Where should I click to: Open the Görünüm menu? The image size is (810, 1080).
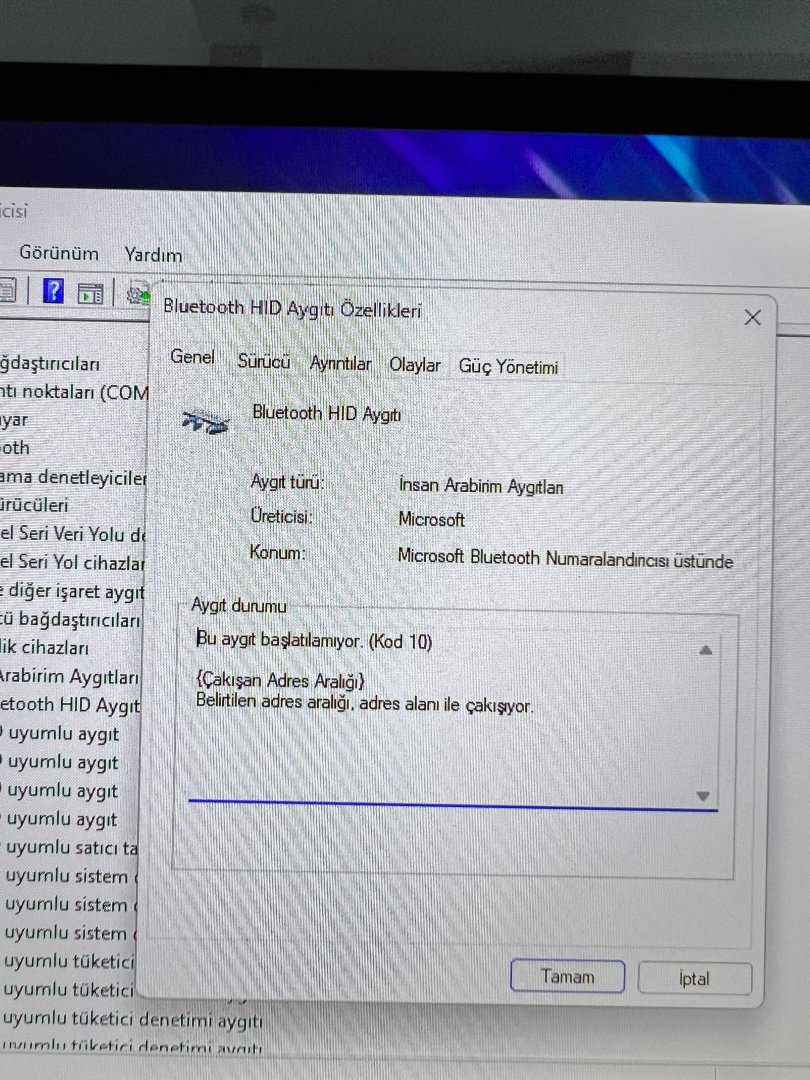[59, 253]
